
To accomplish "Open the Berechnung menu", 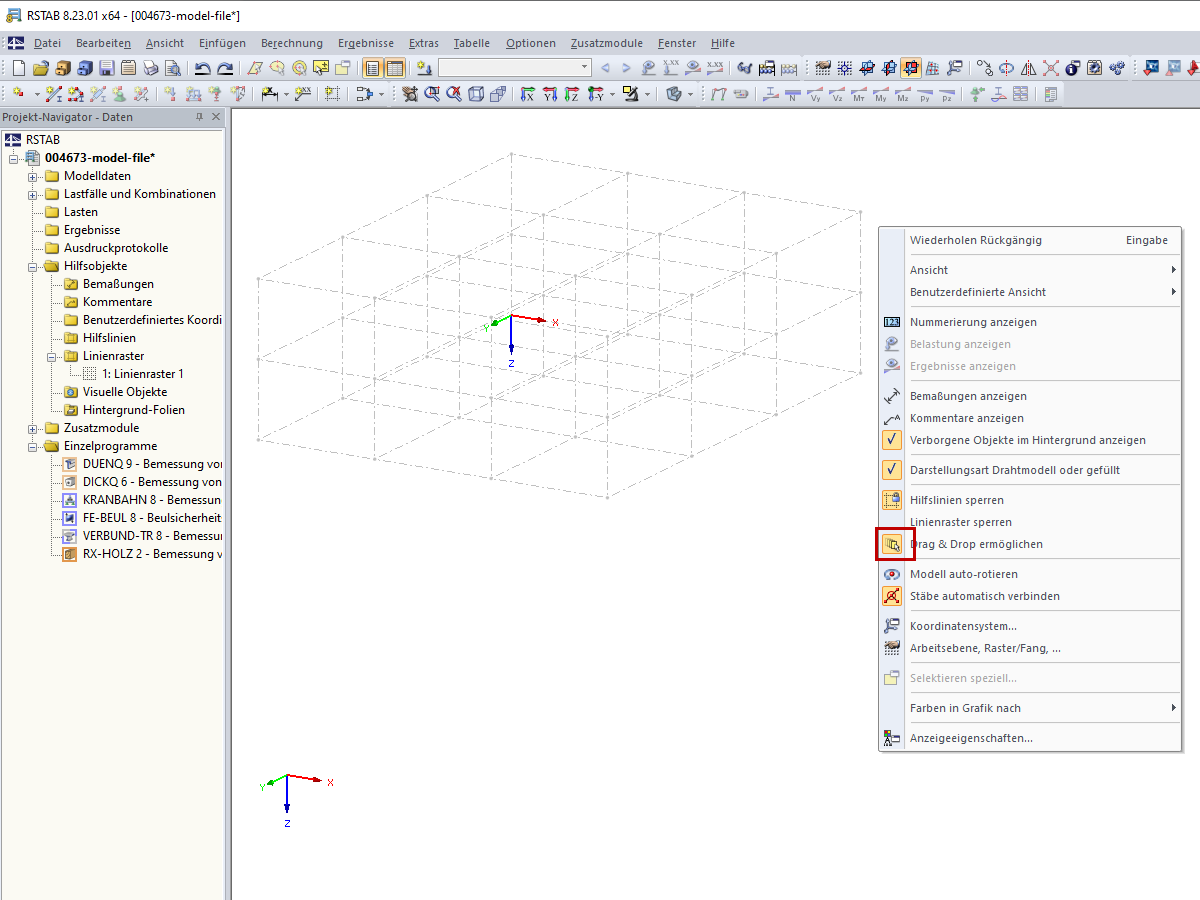I will pyautogui.click(x=292, y=43).
